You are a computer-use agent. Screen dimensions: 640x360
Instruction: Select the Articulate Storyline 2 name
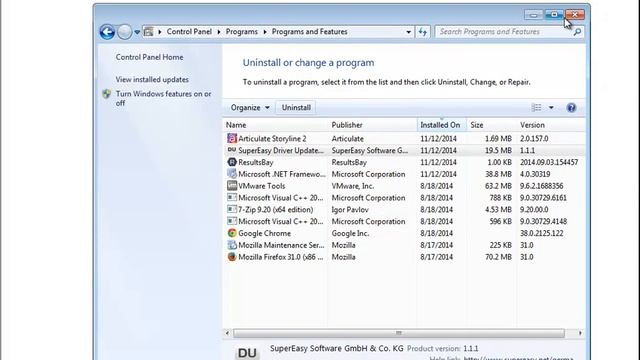coord(272,139)
